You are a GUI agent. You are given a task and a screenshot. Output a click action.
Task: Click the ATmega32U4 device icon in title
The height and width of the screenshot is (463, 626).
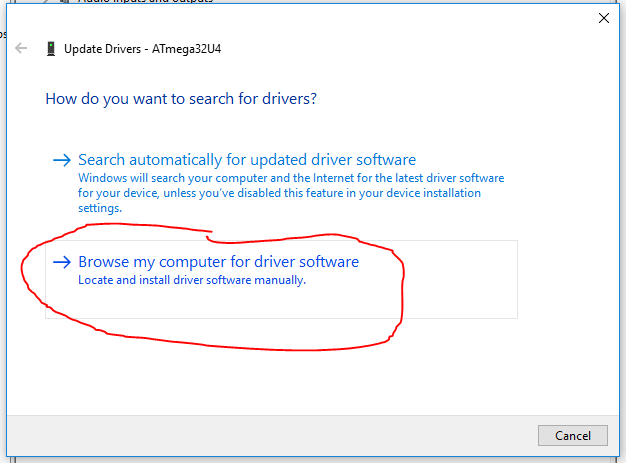point(51,48)
